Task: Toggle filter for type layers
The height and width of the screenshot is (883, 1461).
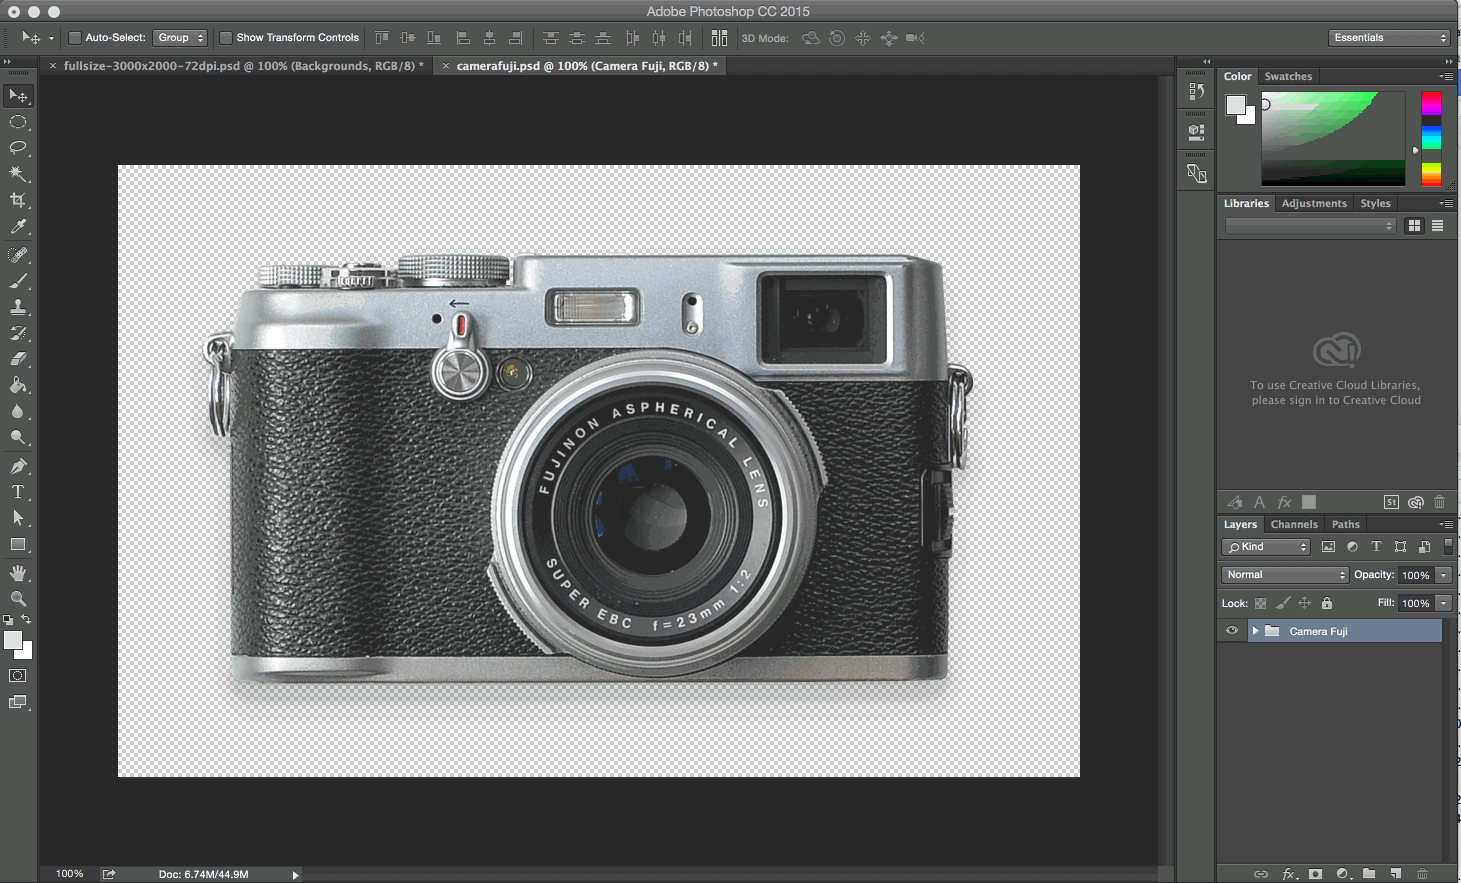Action: point(1376,547)
